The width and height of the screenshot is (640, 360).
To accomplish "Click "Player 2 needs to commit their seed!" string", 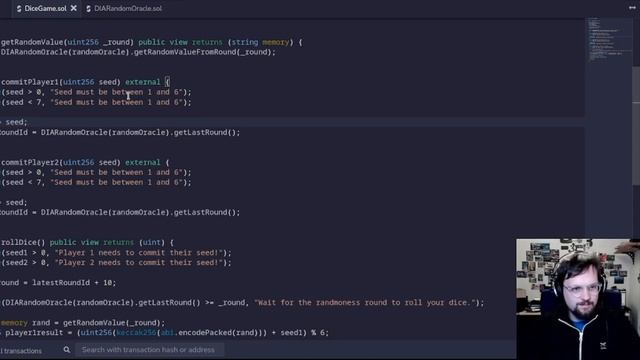I will pos(139,263).
